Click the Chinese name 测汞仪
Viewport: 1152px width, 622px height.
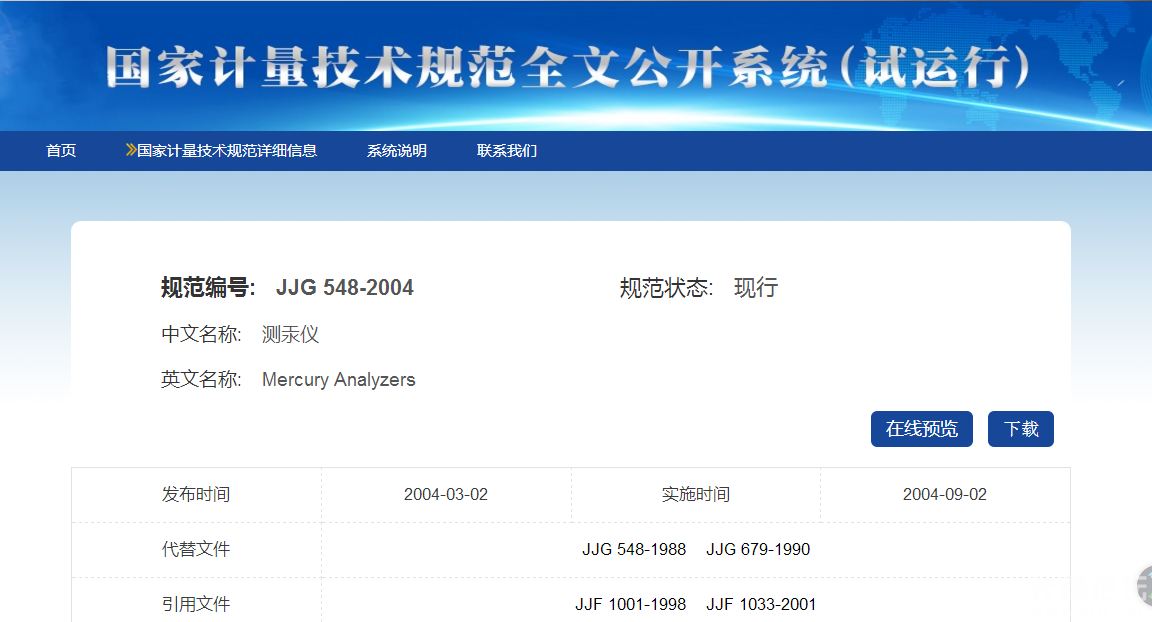[x=290, y=334]
